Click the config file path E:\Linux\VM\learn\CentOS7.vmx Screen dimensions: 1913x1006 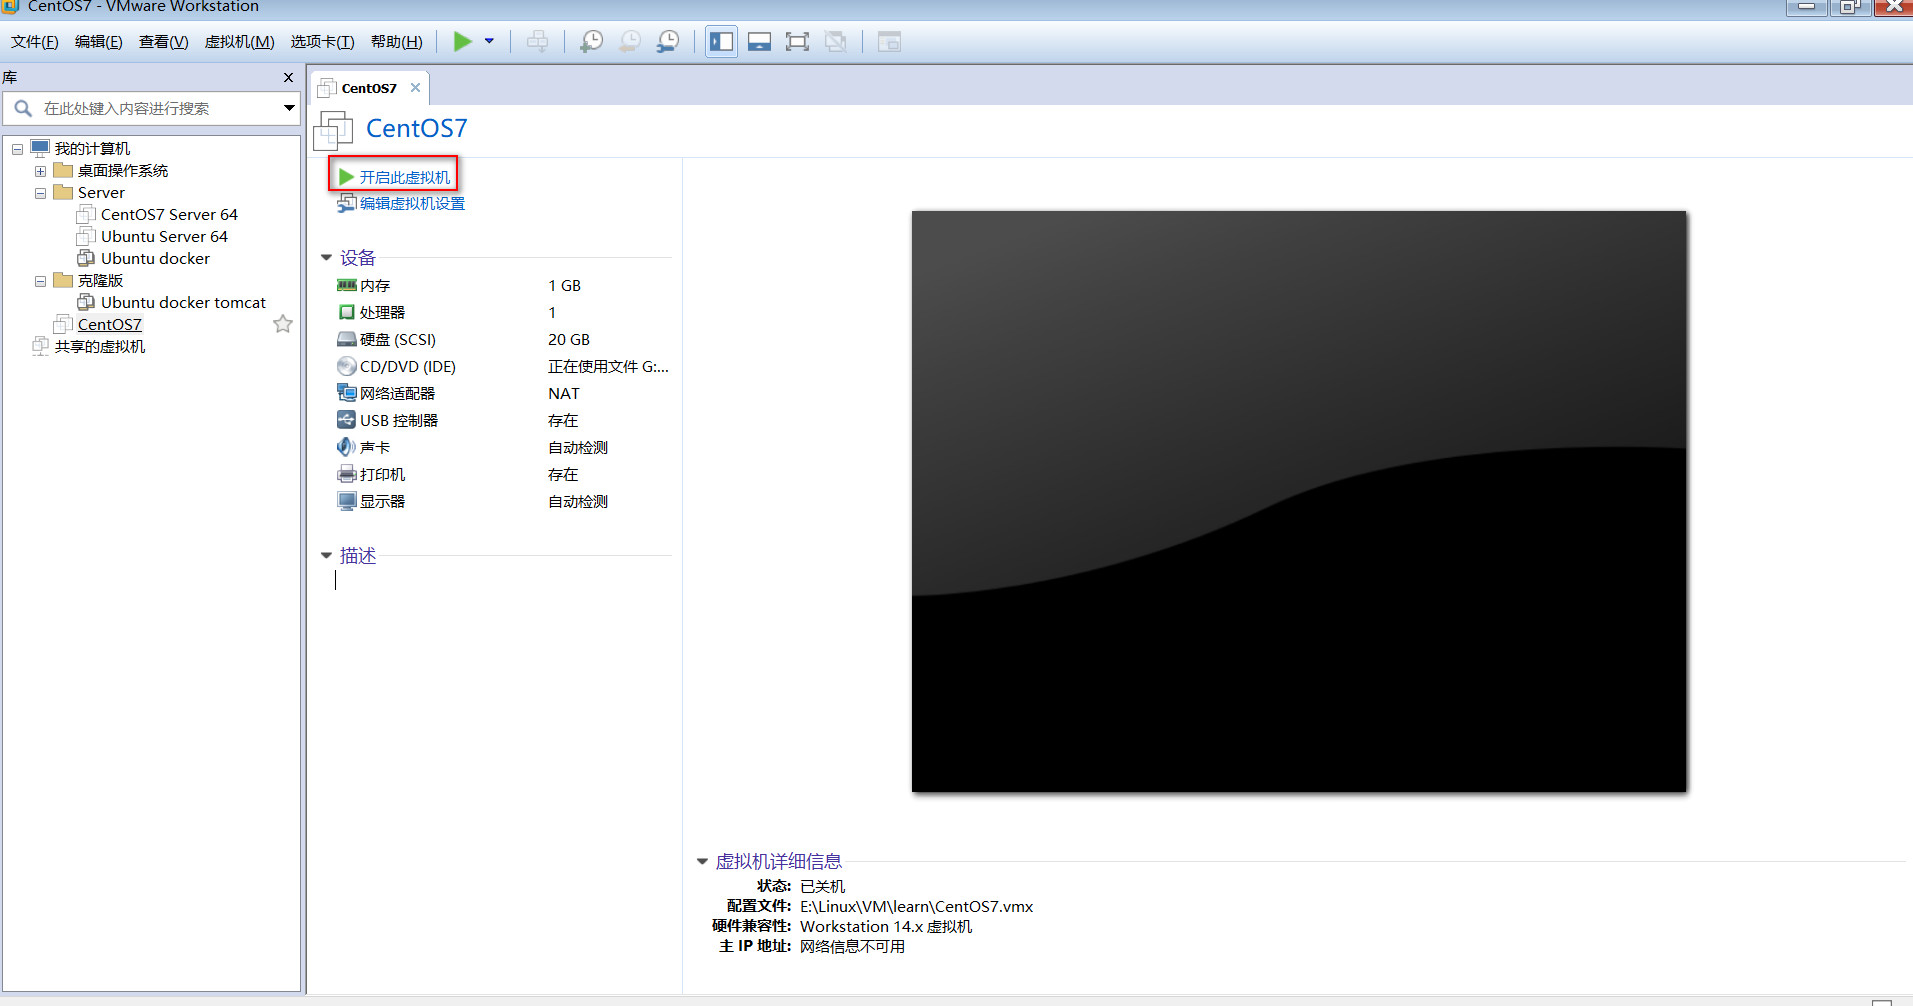916,906
